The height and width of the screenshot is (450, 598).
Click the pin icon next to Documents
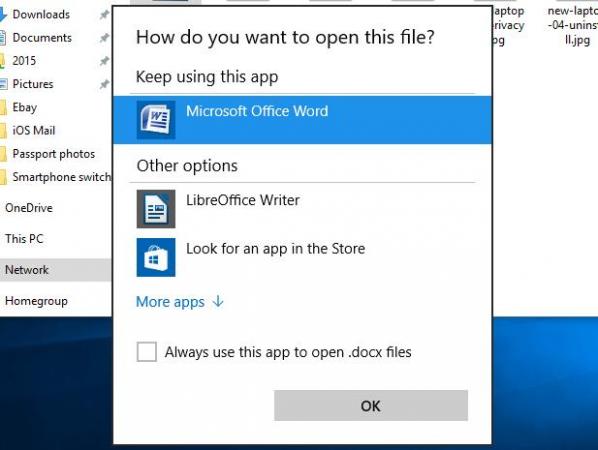(104, 38)
